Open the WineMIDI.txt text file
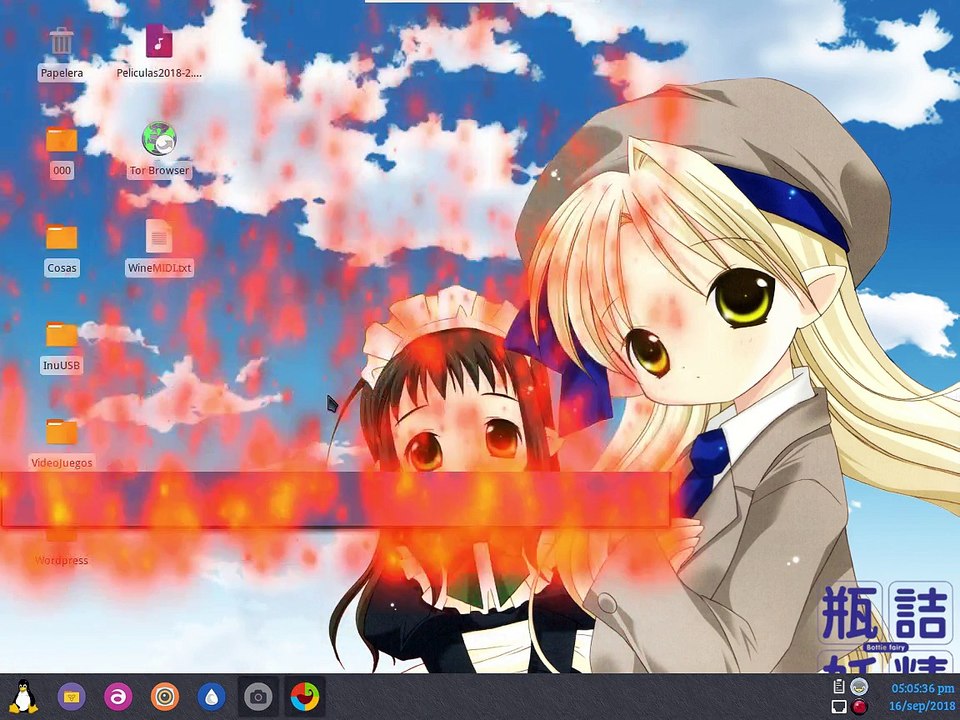Screen dimensions: 960x720 [x=159, y=236]
